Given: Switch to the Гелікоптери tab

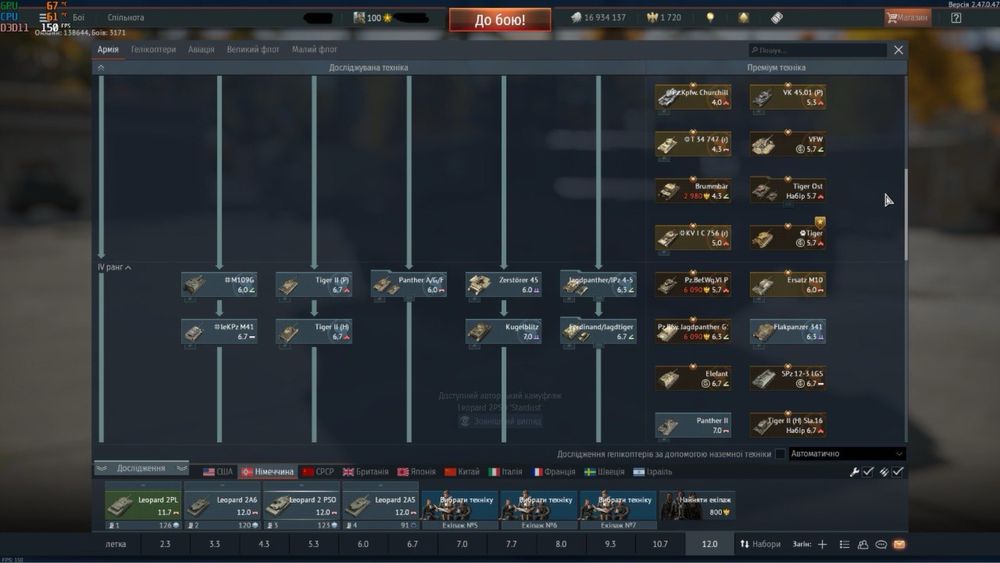Looking at the screenshot, I should pos(153,49).
